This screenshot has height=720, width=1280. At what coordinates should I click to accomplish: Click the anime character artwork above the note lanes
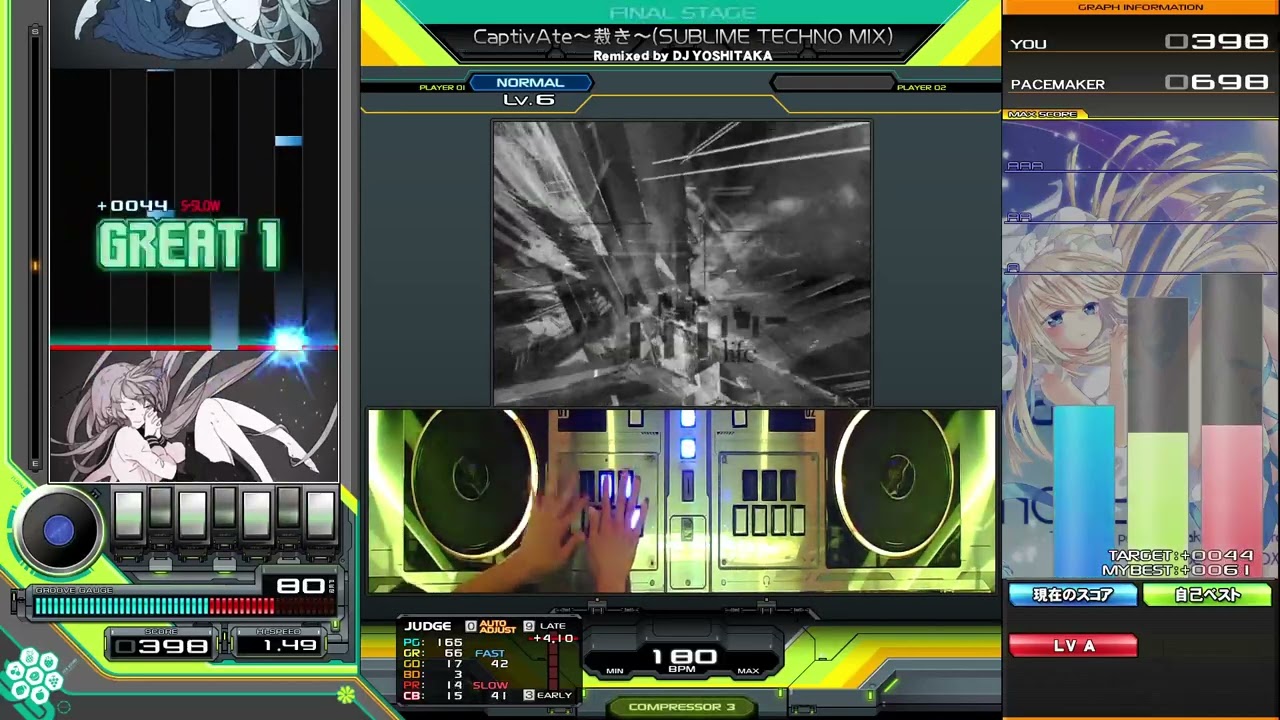pos(195,33)
